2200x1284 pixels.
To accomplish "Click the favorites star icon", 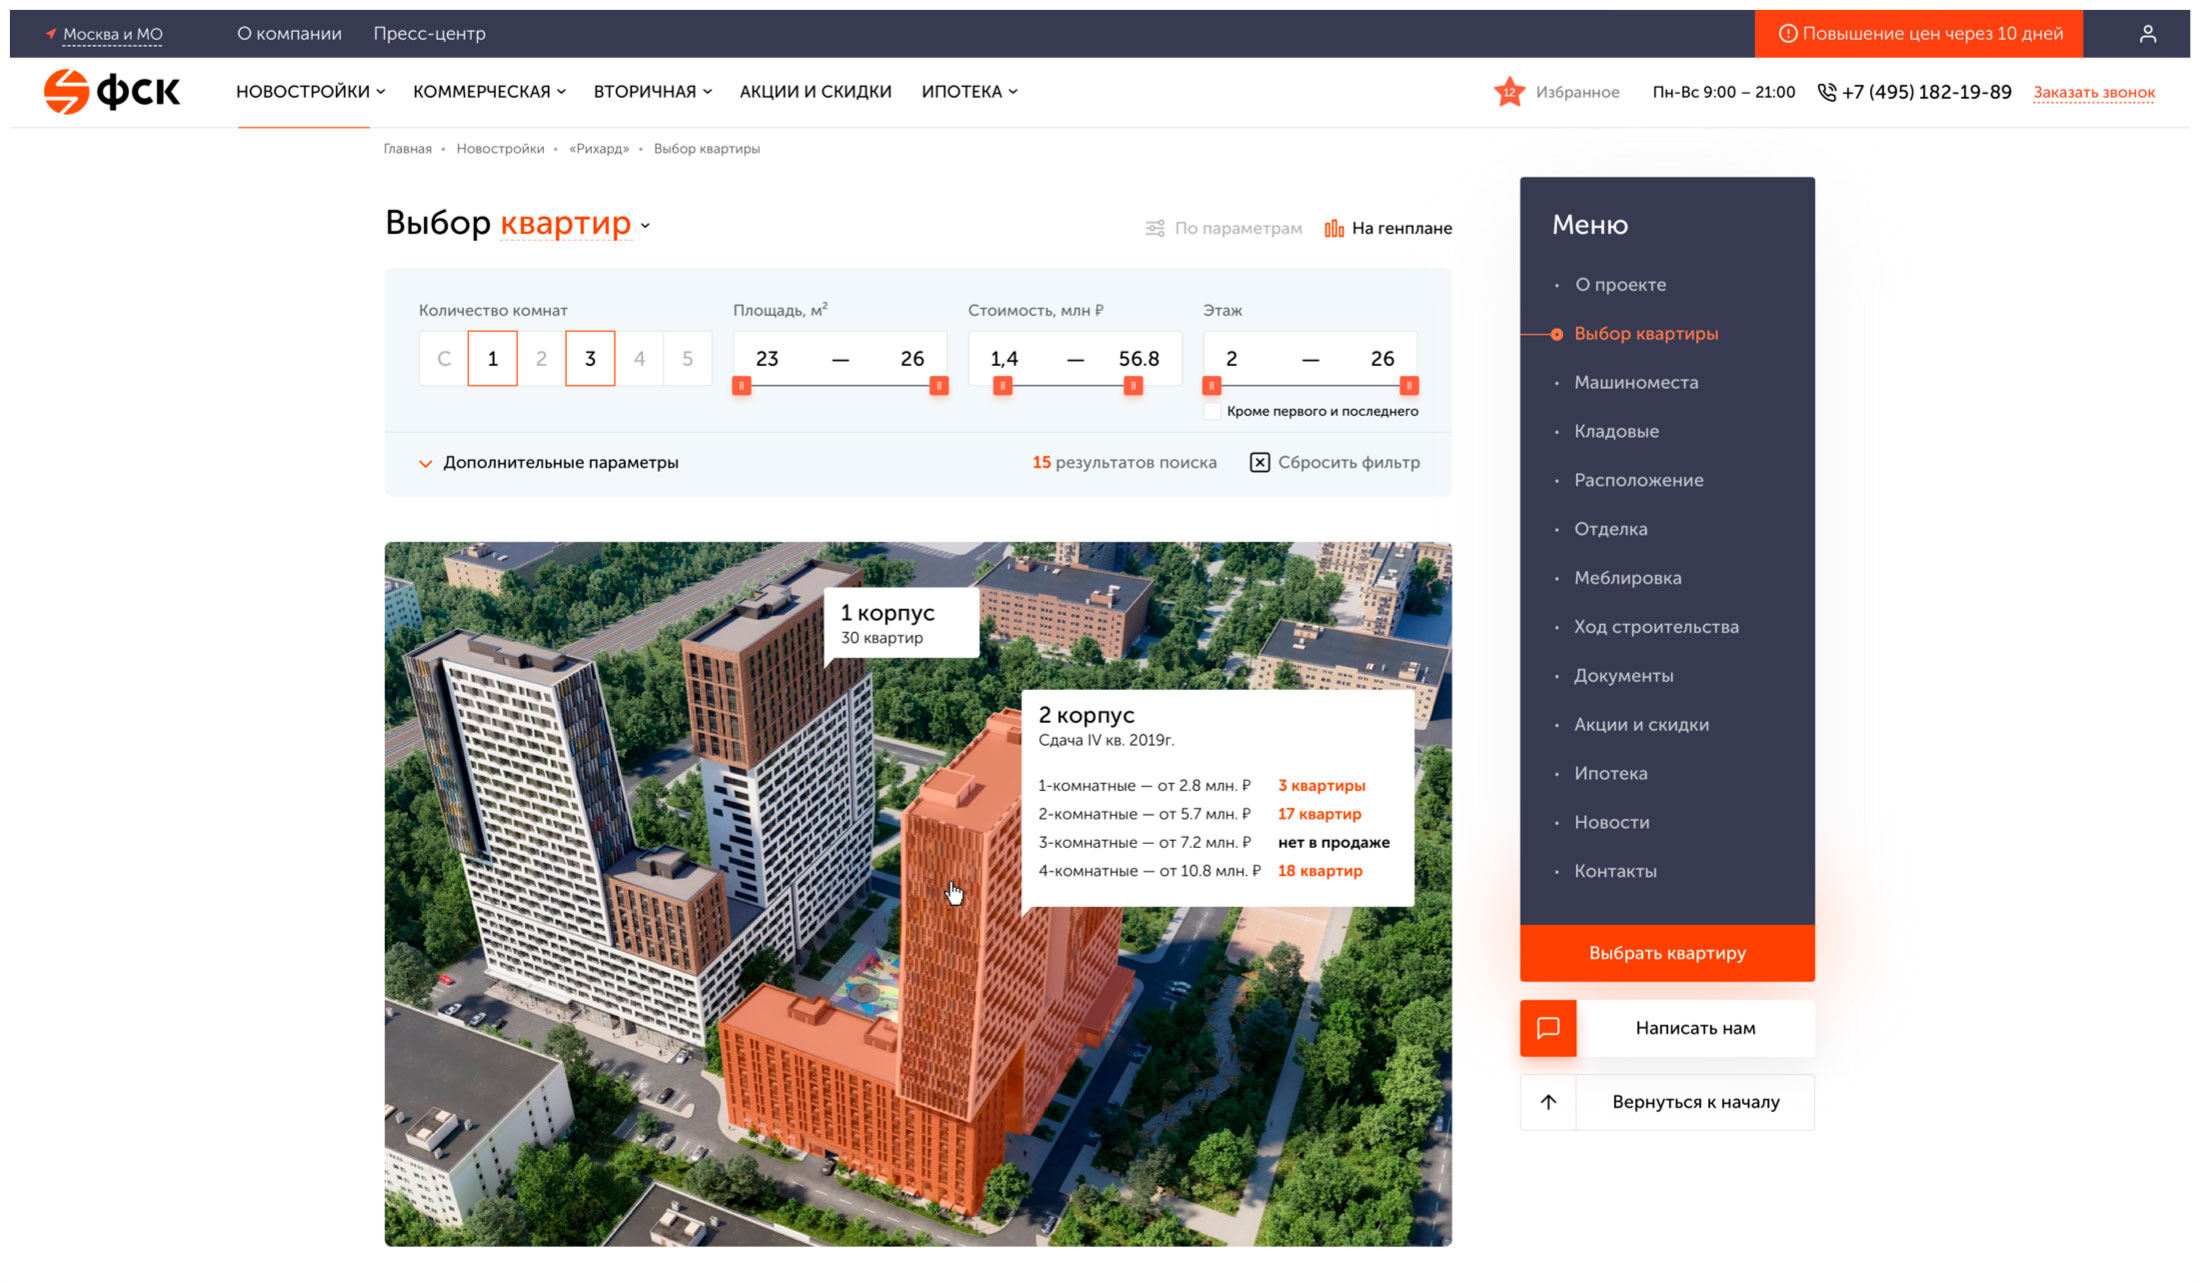I will coord(1509,92).
